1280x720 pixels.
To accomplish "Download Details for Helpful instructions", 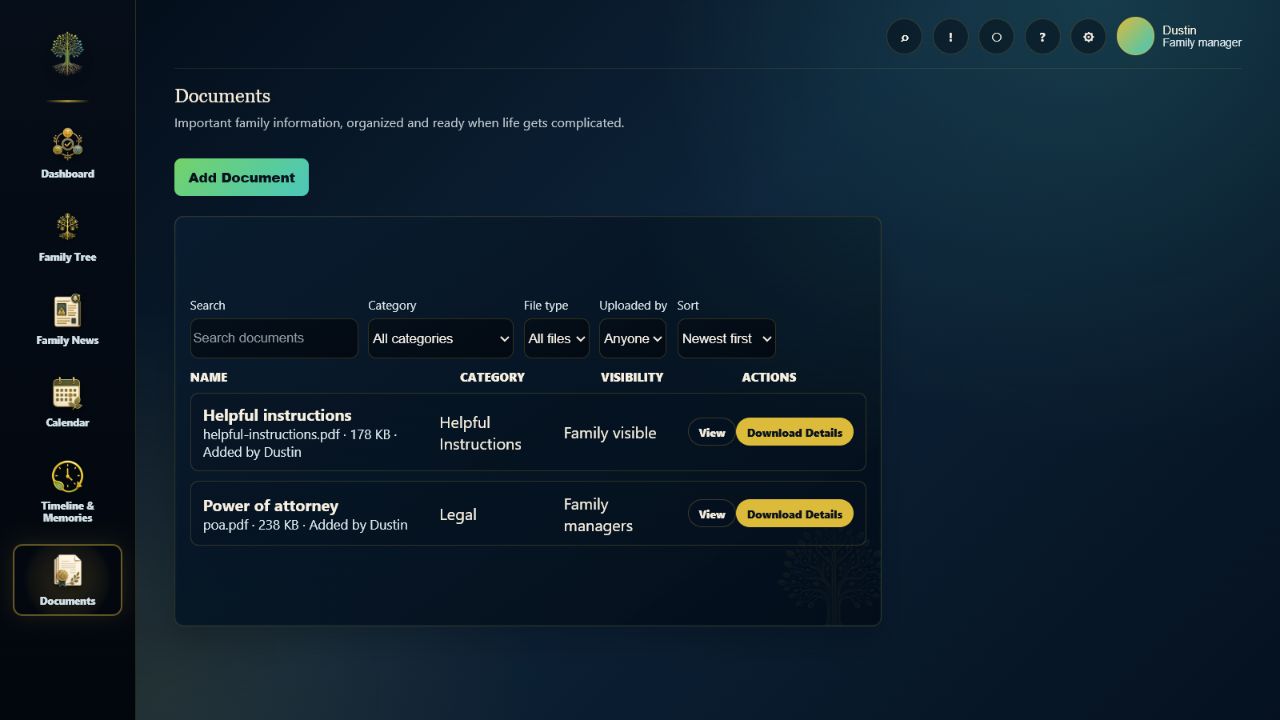I will tap(794, 432).
